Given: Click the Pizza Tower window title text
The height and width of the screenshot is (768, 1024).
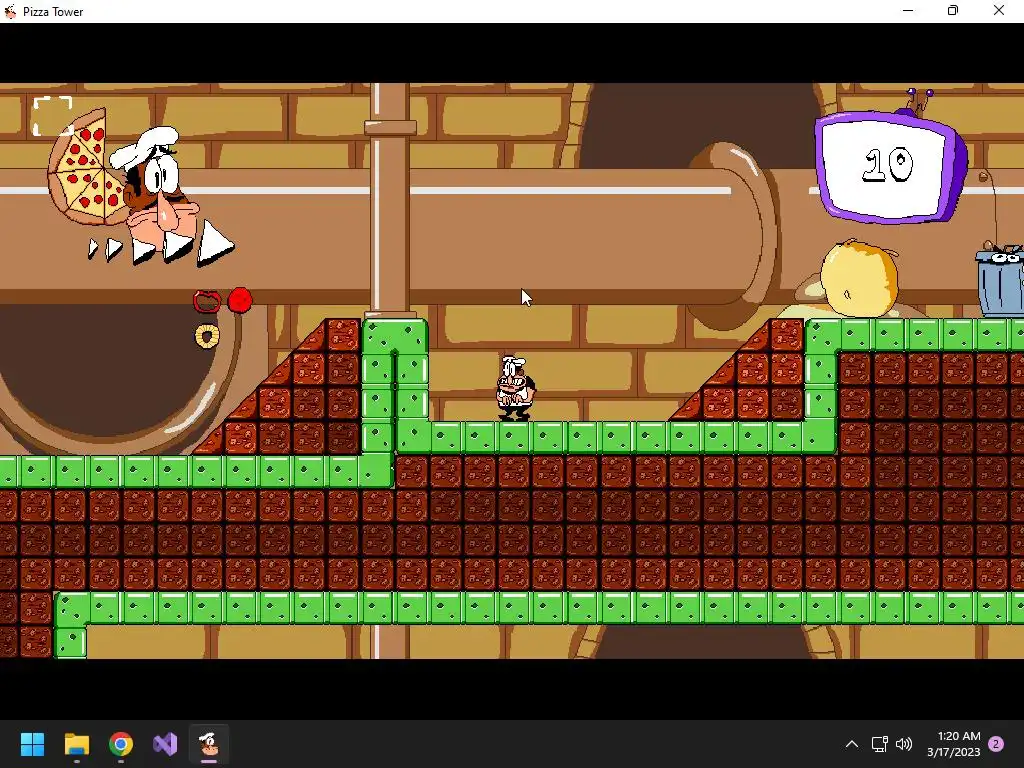Looking at the screenshot, I should [x=53, y=12].
